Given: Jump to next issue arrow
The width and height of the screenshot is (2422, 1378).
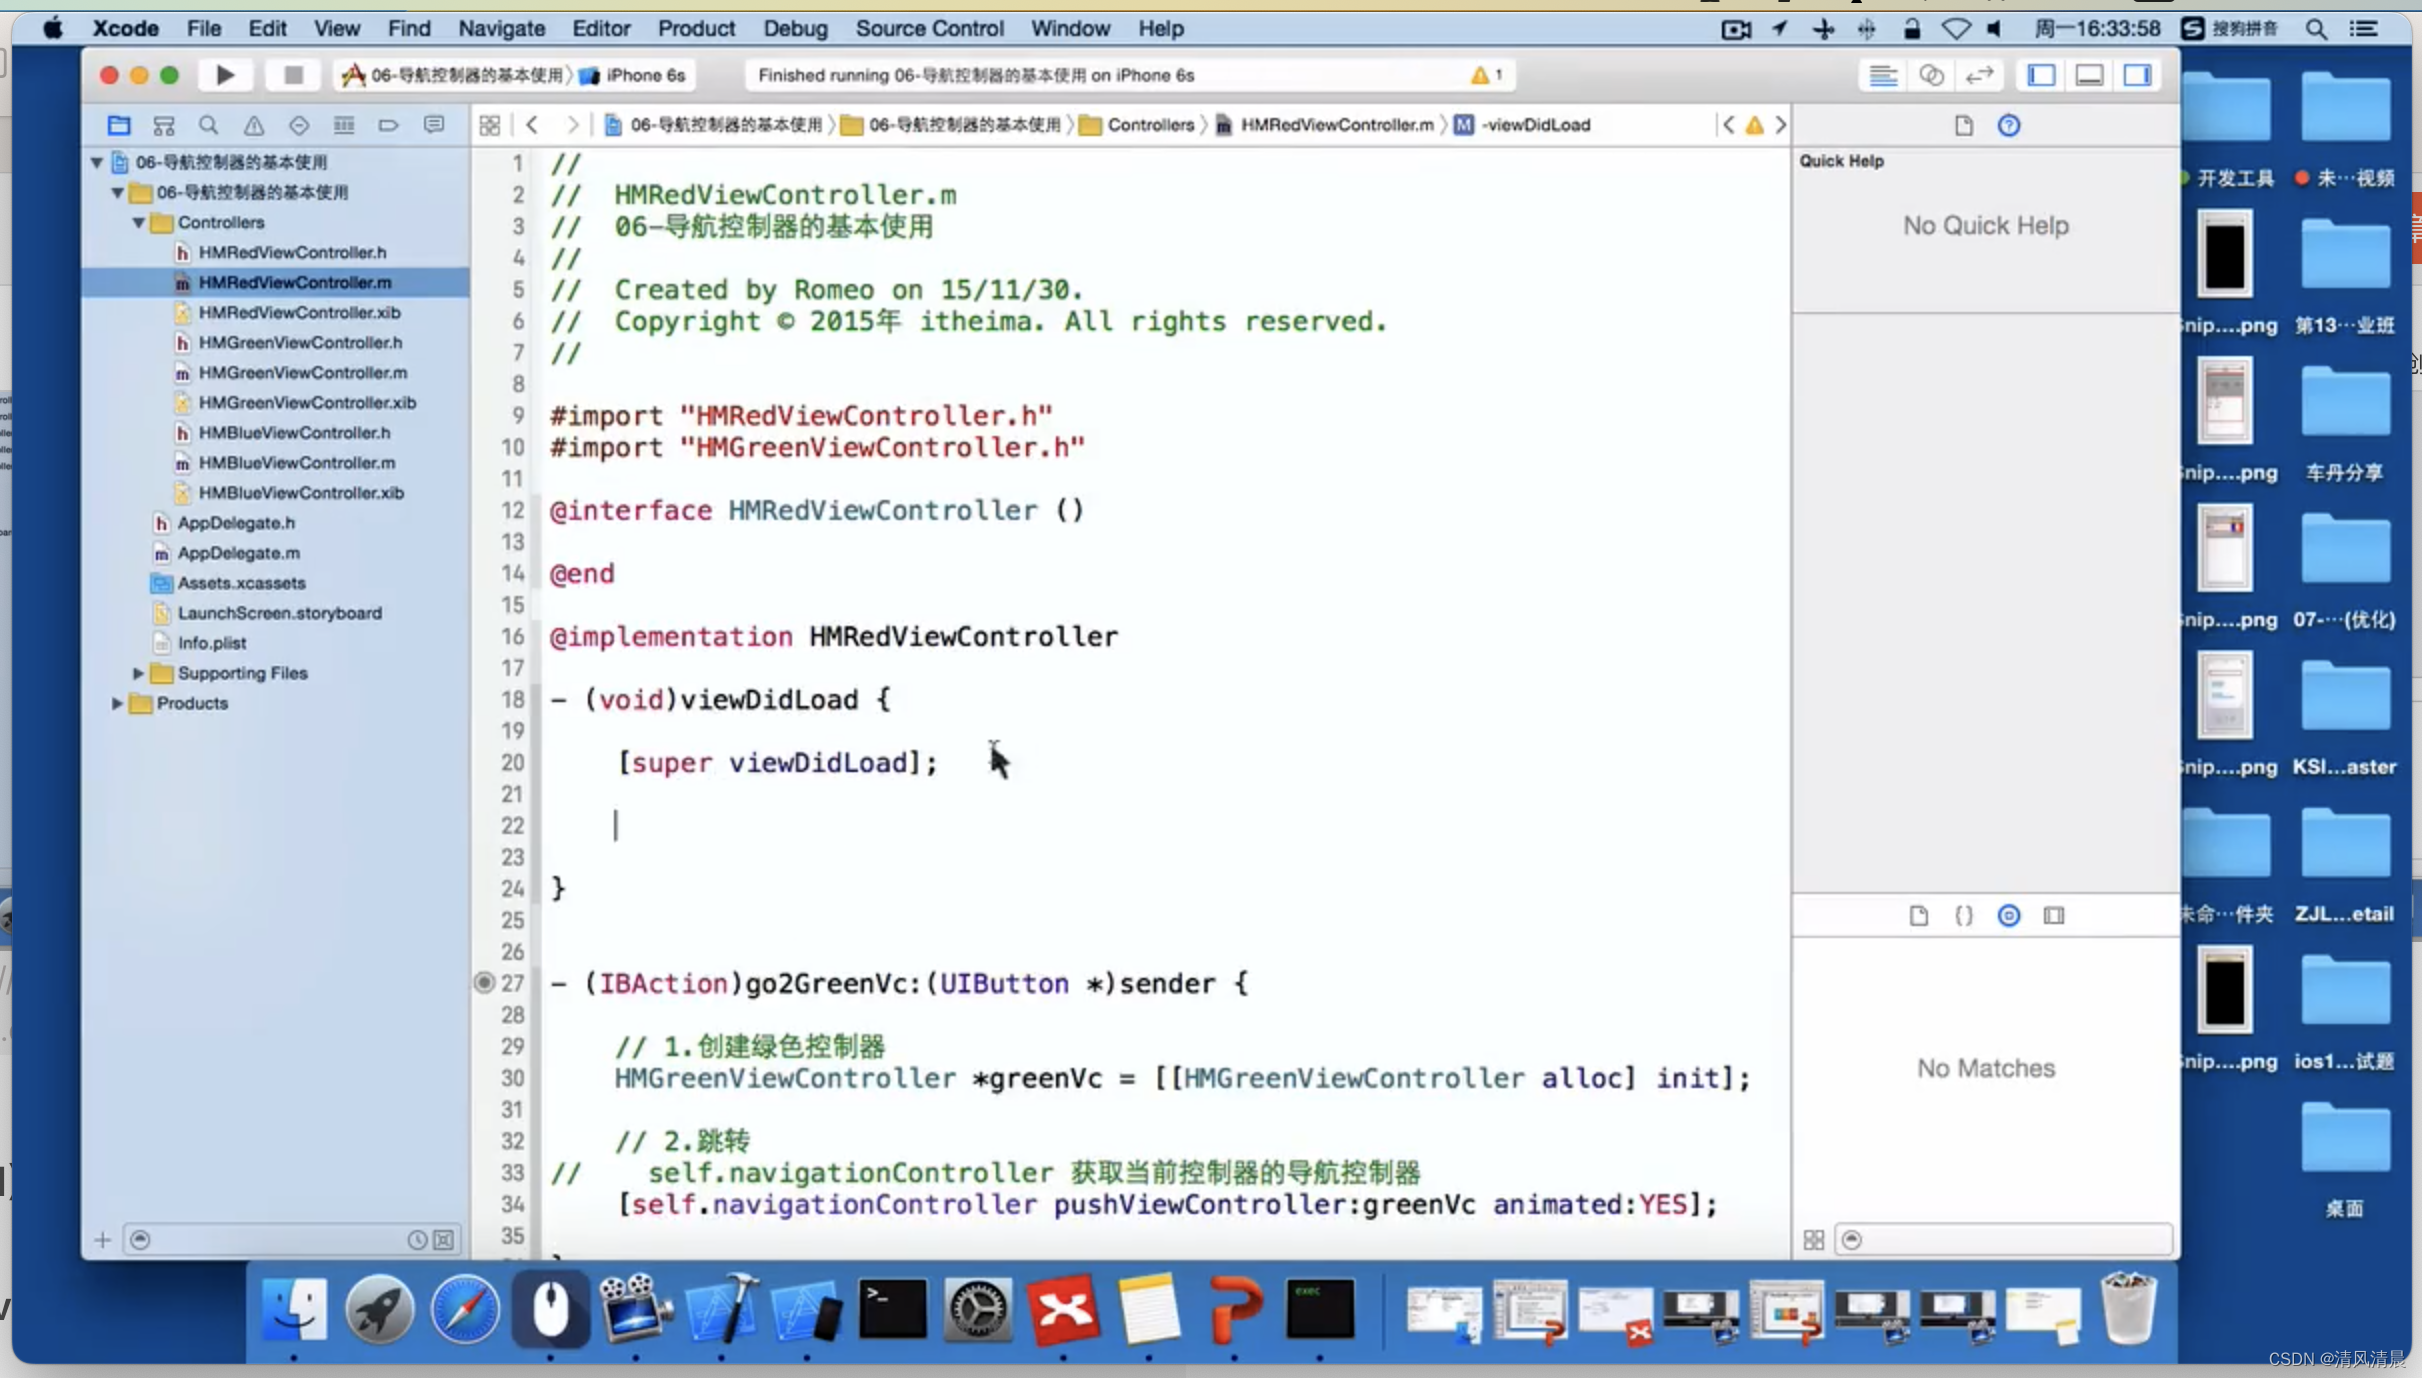Looking at the screenshot, I should [1781, 125].
